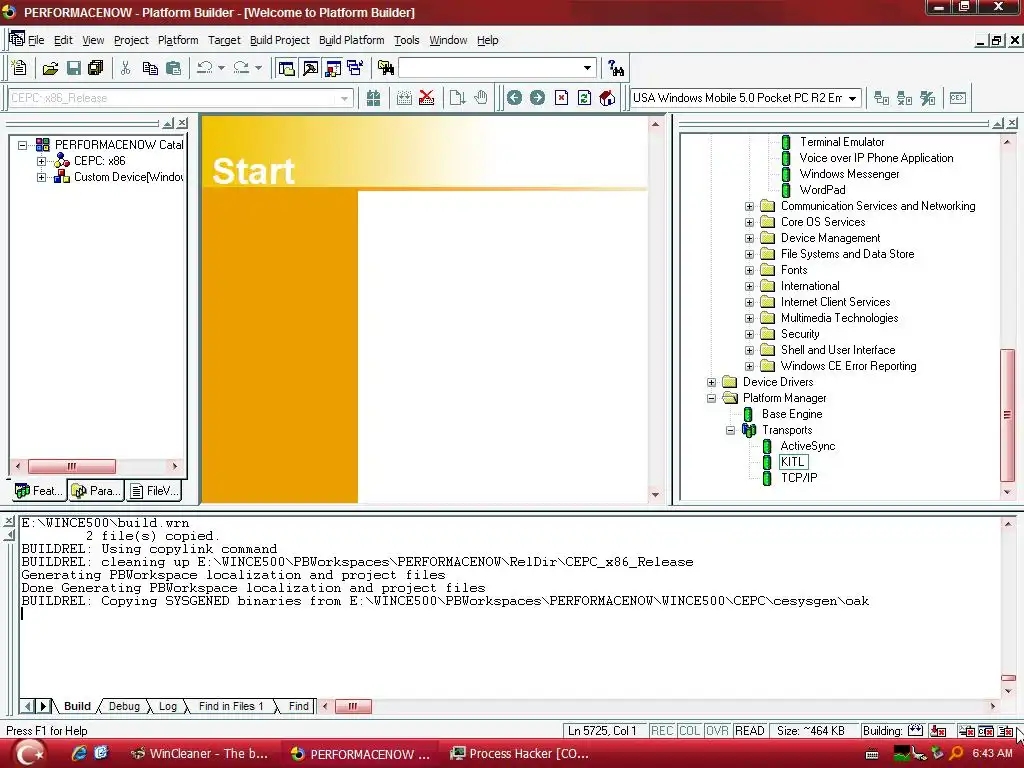Click the Back green arrow icon
Image resolution: width=1024 pixels, height=768 pixels.
[x=515, y=98]
